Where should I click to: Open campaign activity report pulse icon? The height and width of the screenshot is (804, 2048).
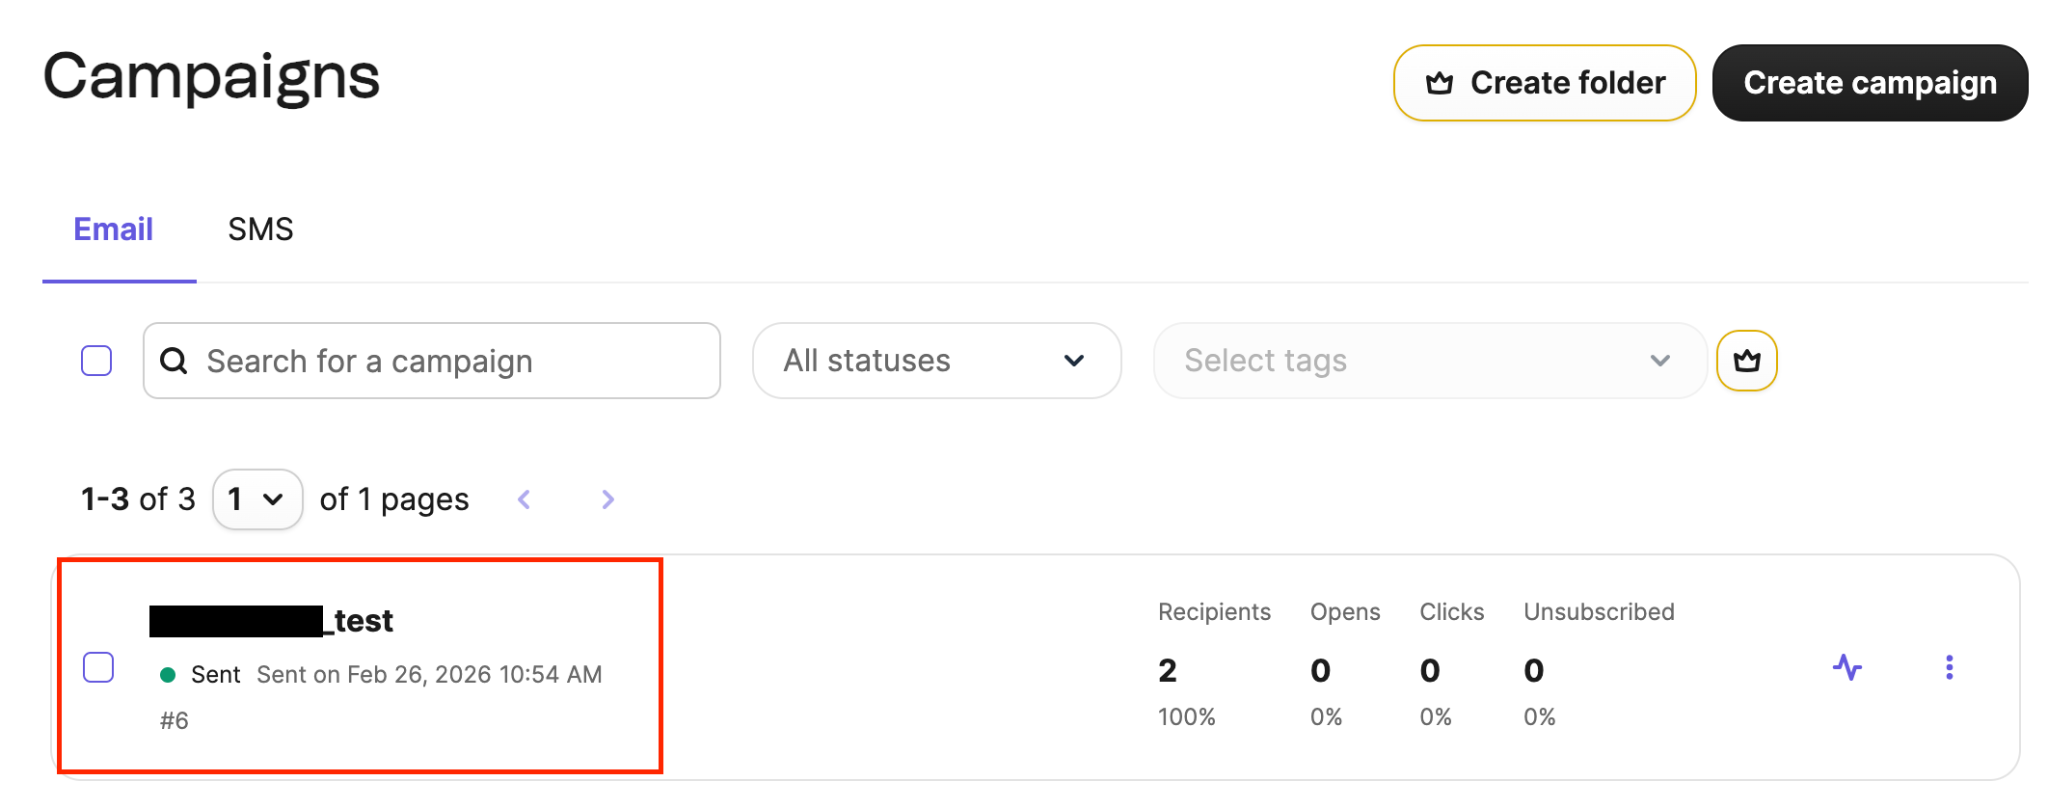point(1847,667)
